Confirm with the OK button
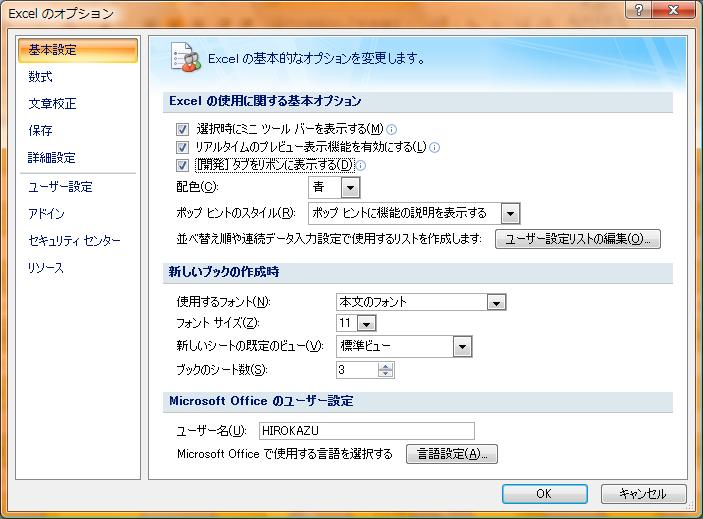Viewport: 703px width, 519px height. pyautogui.click(x=544, y=493)
